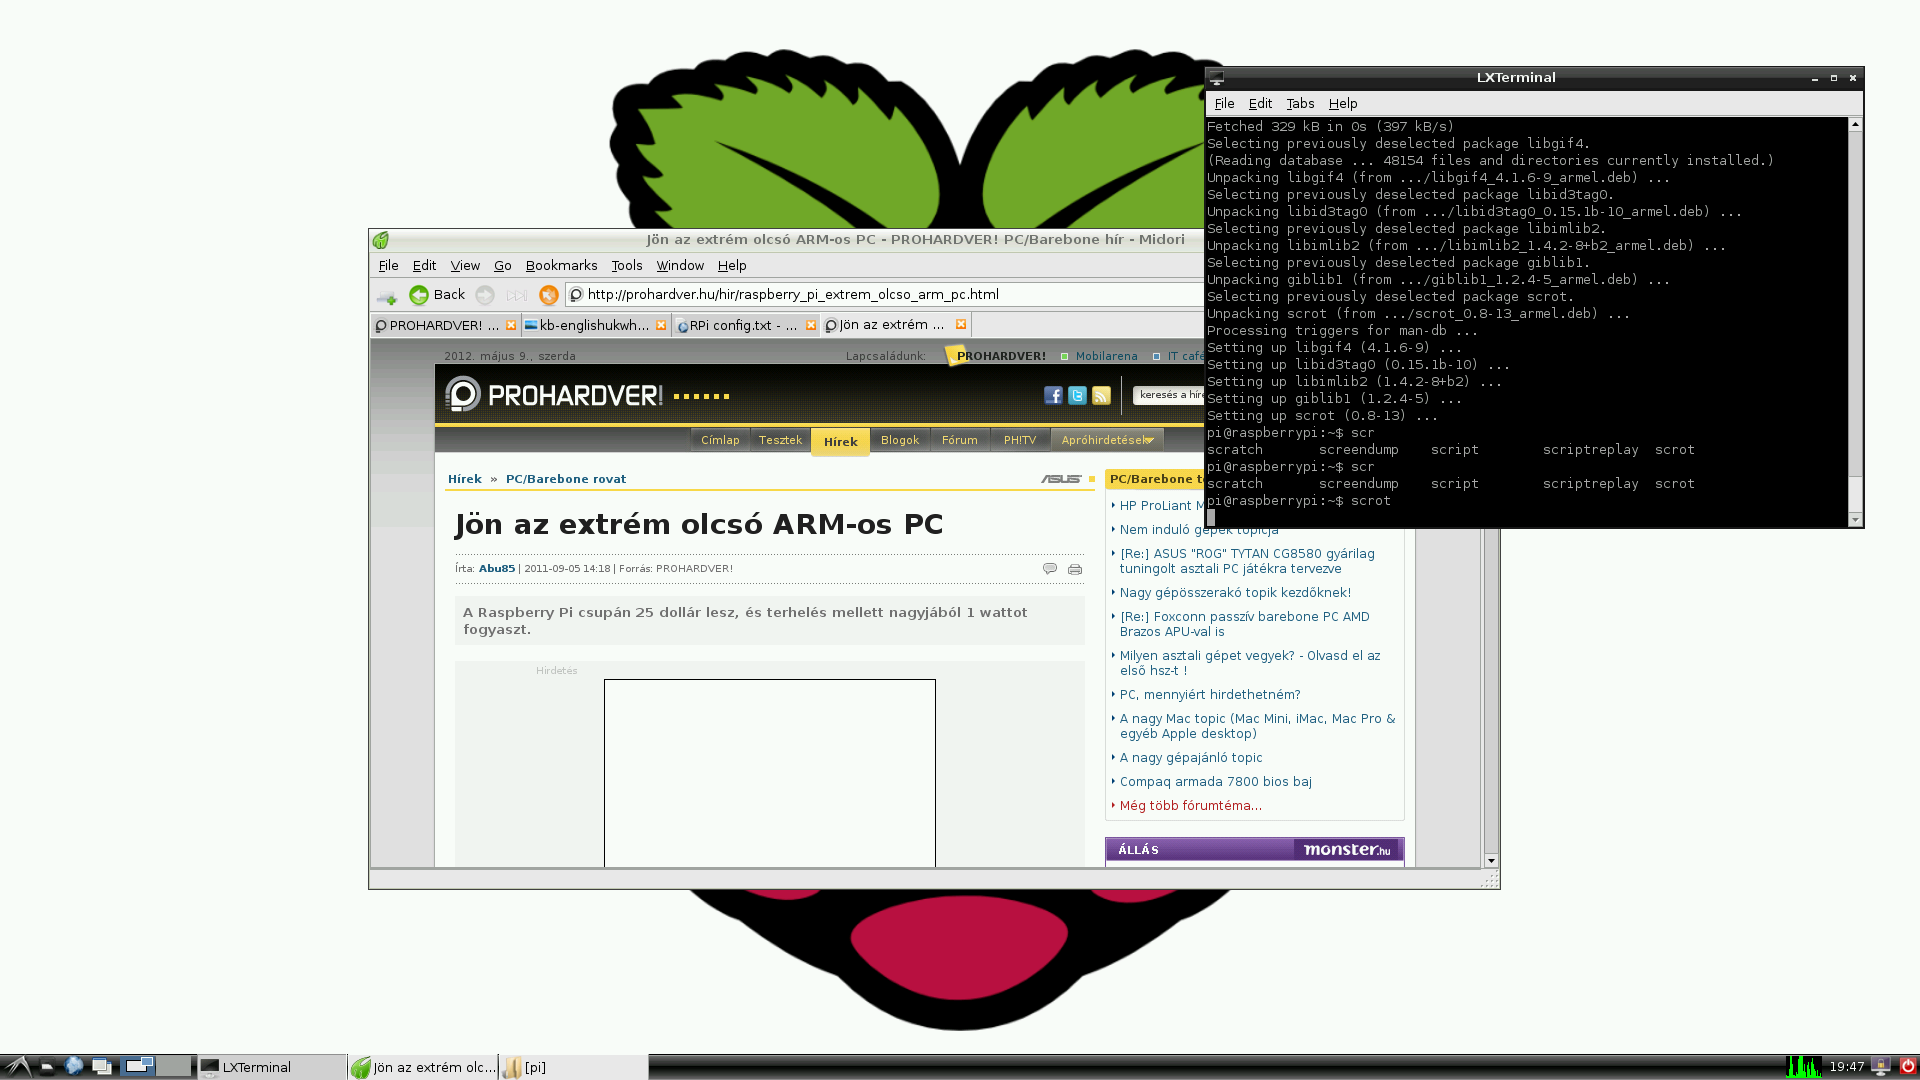Select the [pi] folder taskbar button

pyautogui.click(x=574, y=1067)
